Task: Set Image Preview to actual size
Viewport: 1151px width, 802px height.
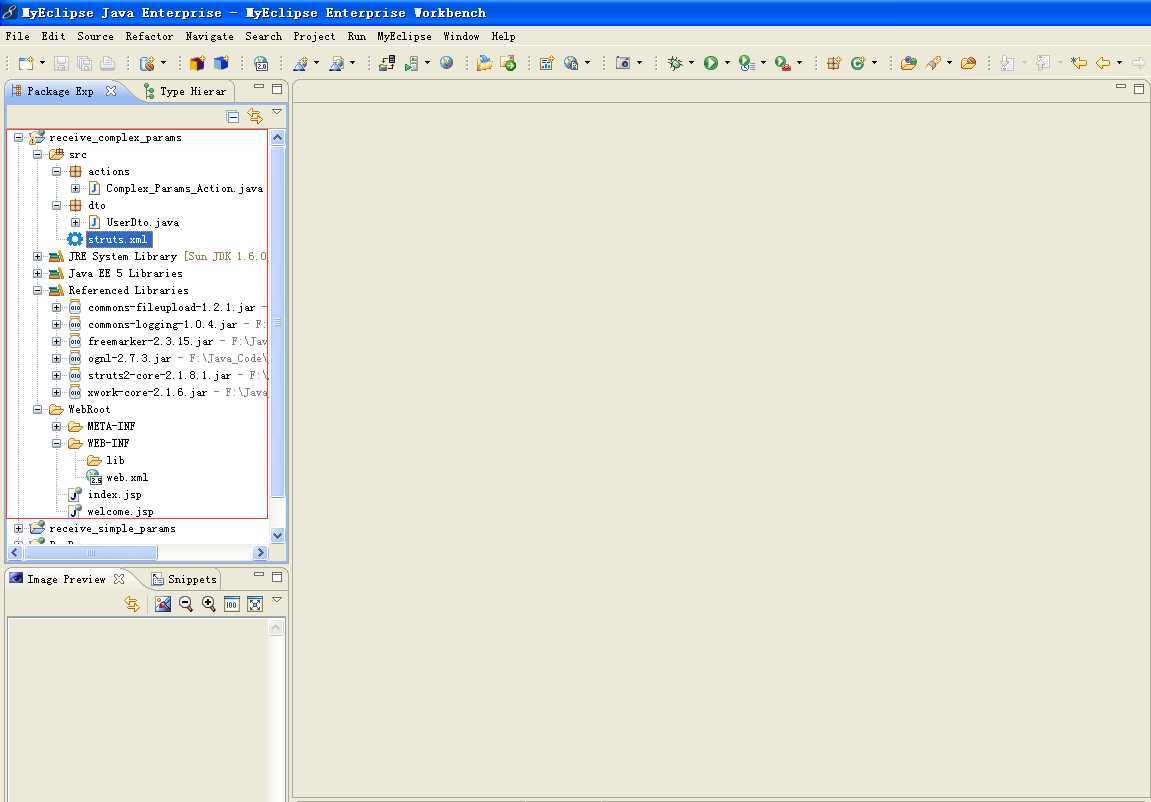Action: [232, 604]
